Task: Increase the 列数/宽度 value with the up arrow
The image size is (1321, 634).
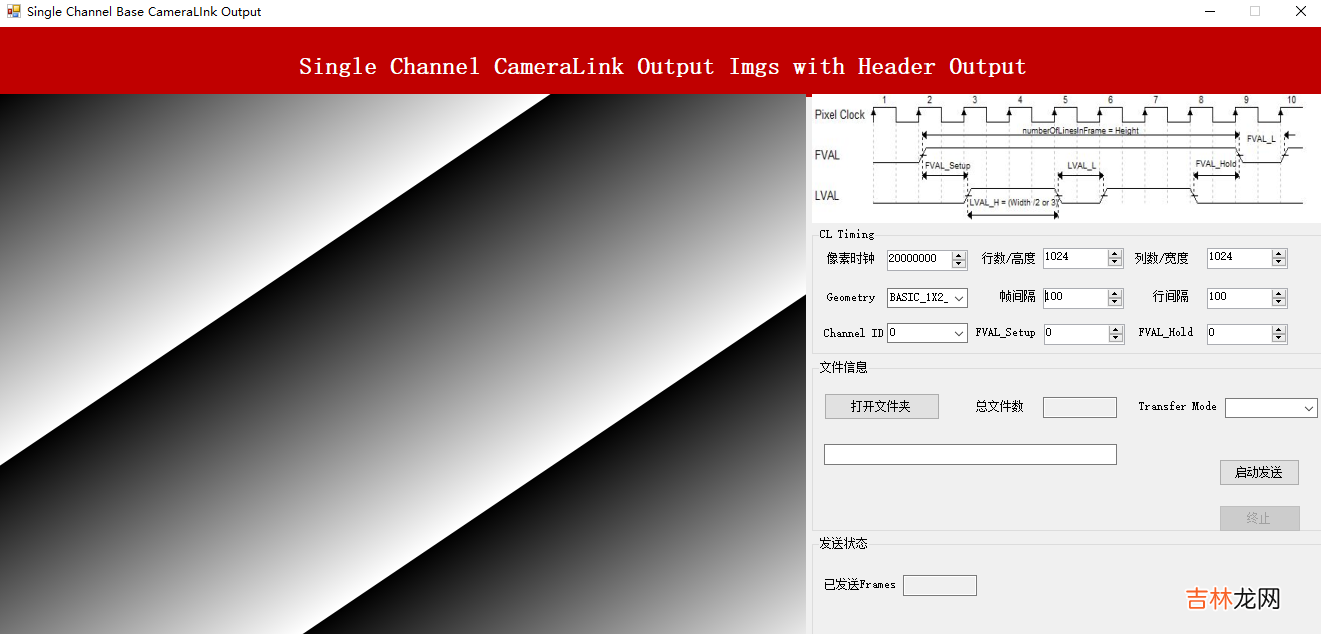Action: tap(1279, 255)
